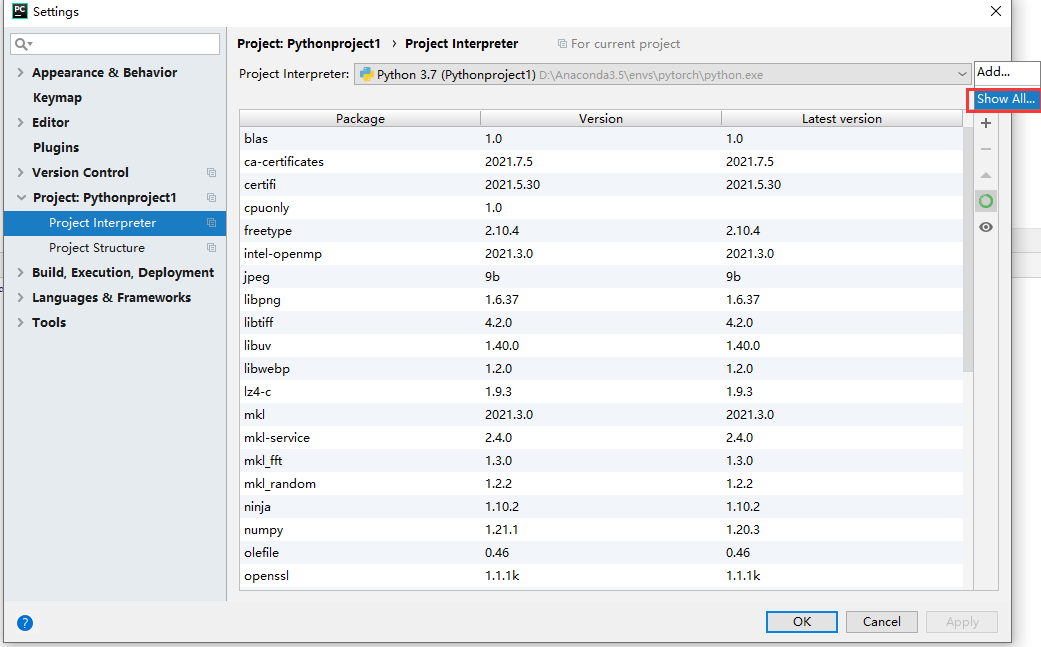Select the certifi package row
Image resolution: width=1041 pixels, height=647 pixels.
601,184
